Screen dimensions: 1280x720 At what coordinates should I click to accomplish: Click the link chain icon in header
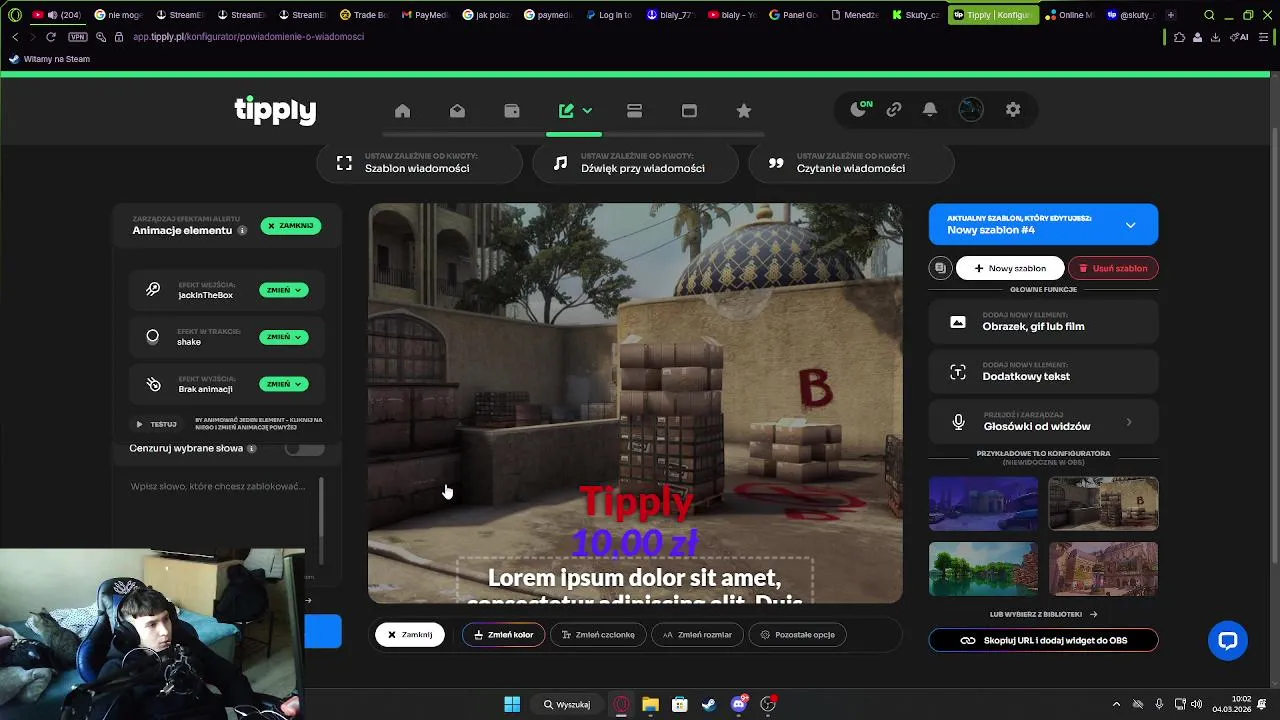point(894,110)
